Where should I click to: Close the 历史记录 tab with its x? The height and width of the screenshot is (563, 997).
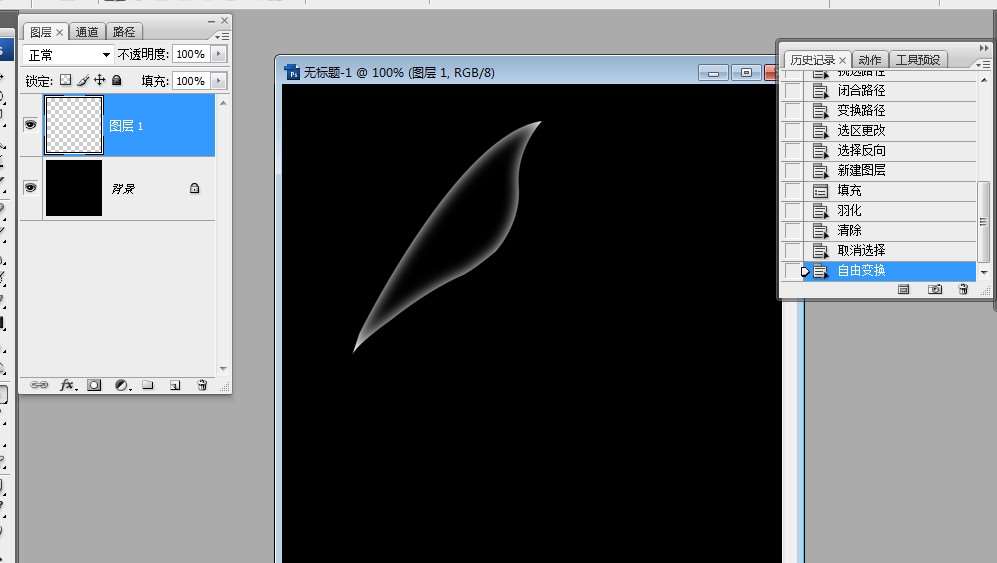[842, 60]
